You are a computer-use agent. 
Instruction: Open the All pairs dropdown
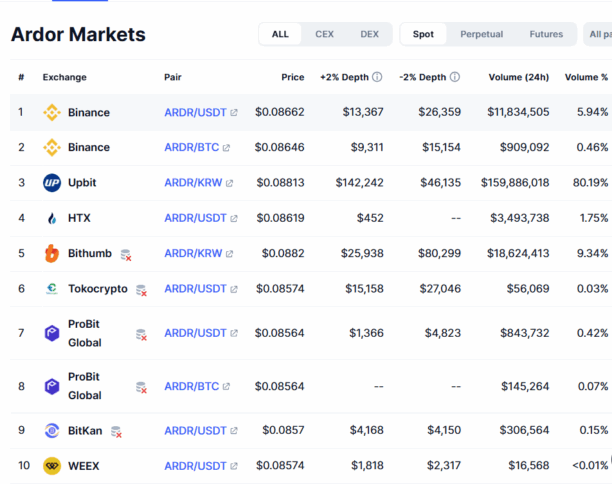(x=598, y=34)
